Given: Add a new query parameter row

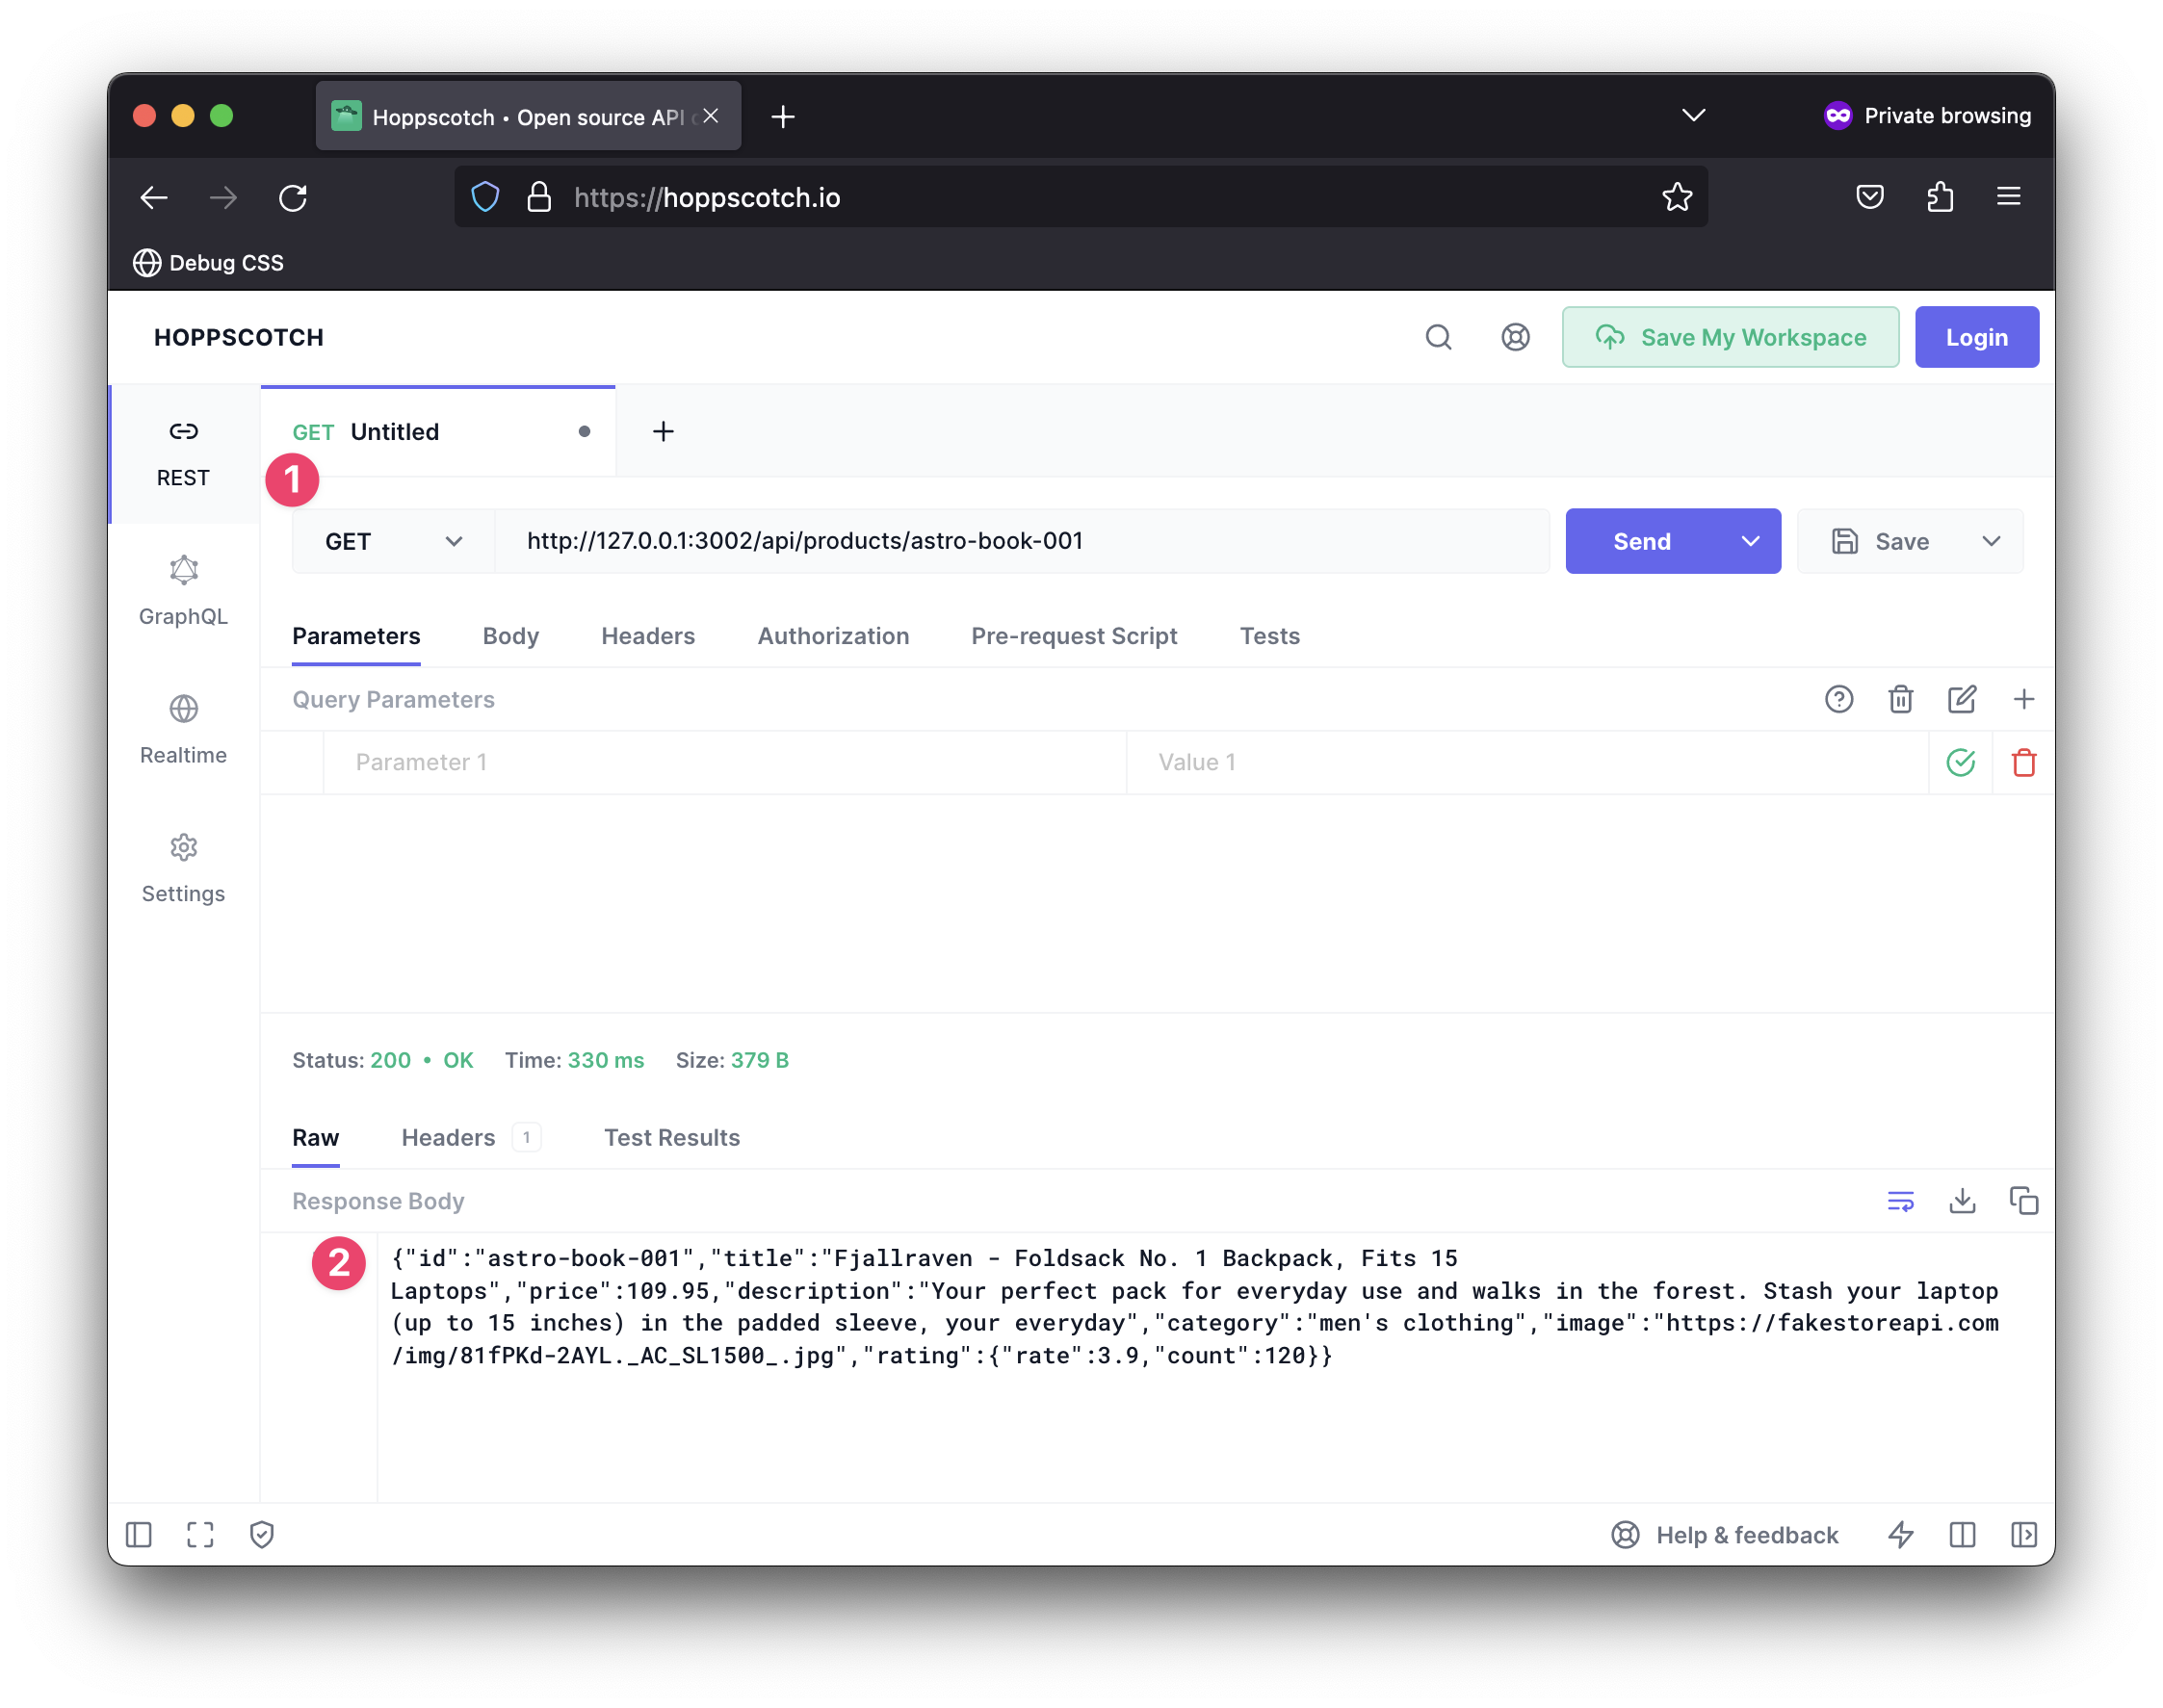Looking at the screenshot, I should pyautogui.click(x=2025, y=699).
